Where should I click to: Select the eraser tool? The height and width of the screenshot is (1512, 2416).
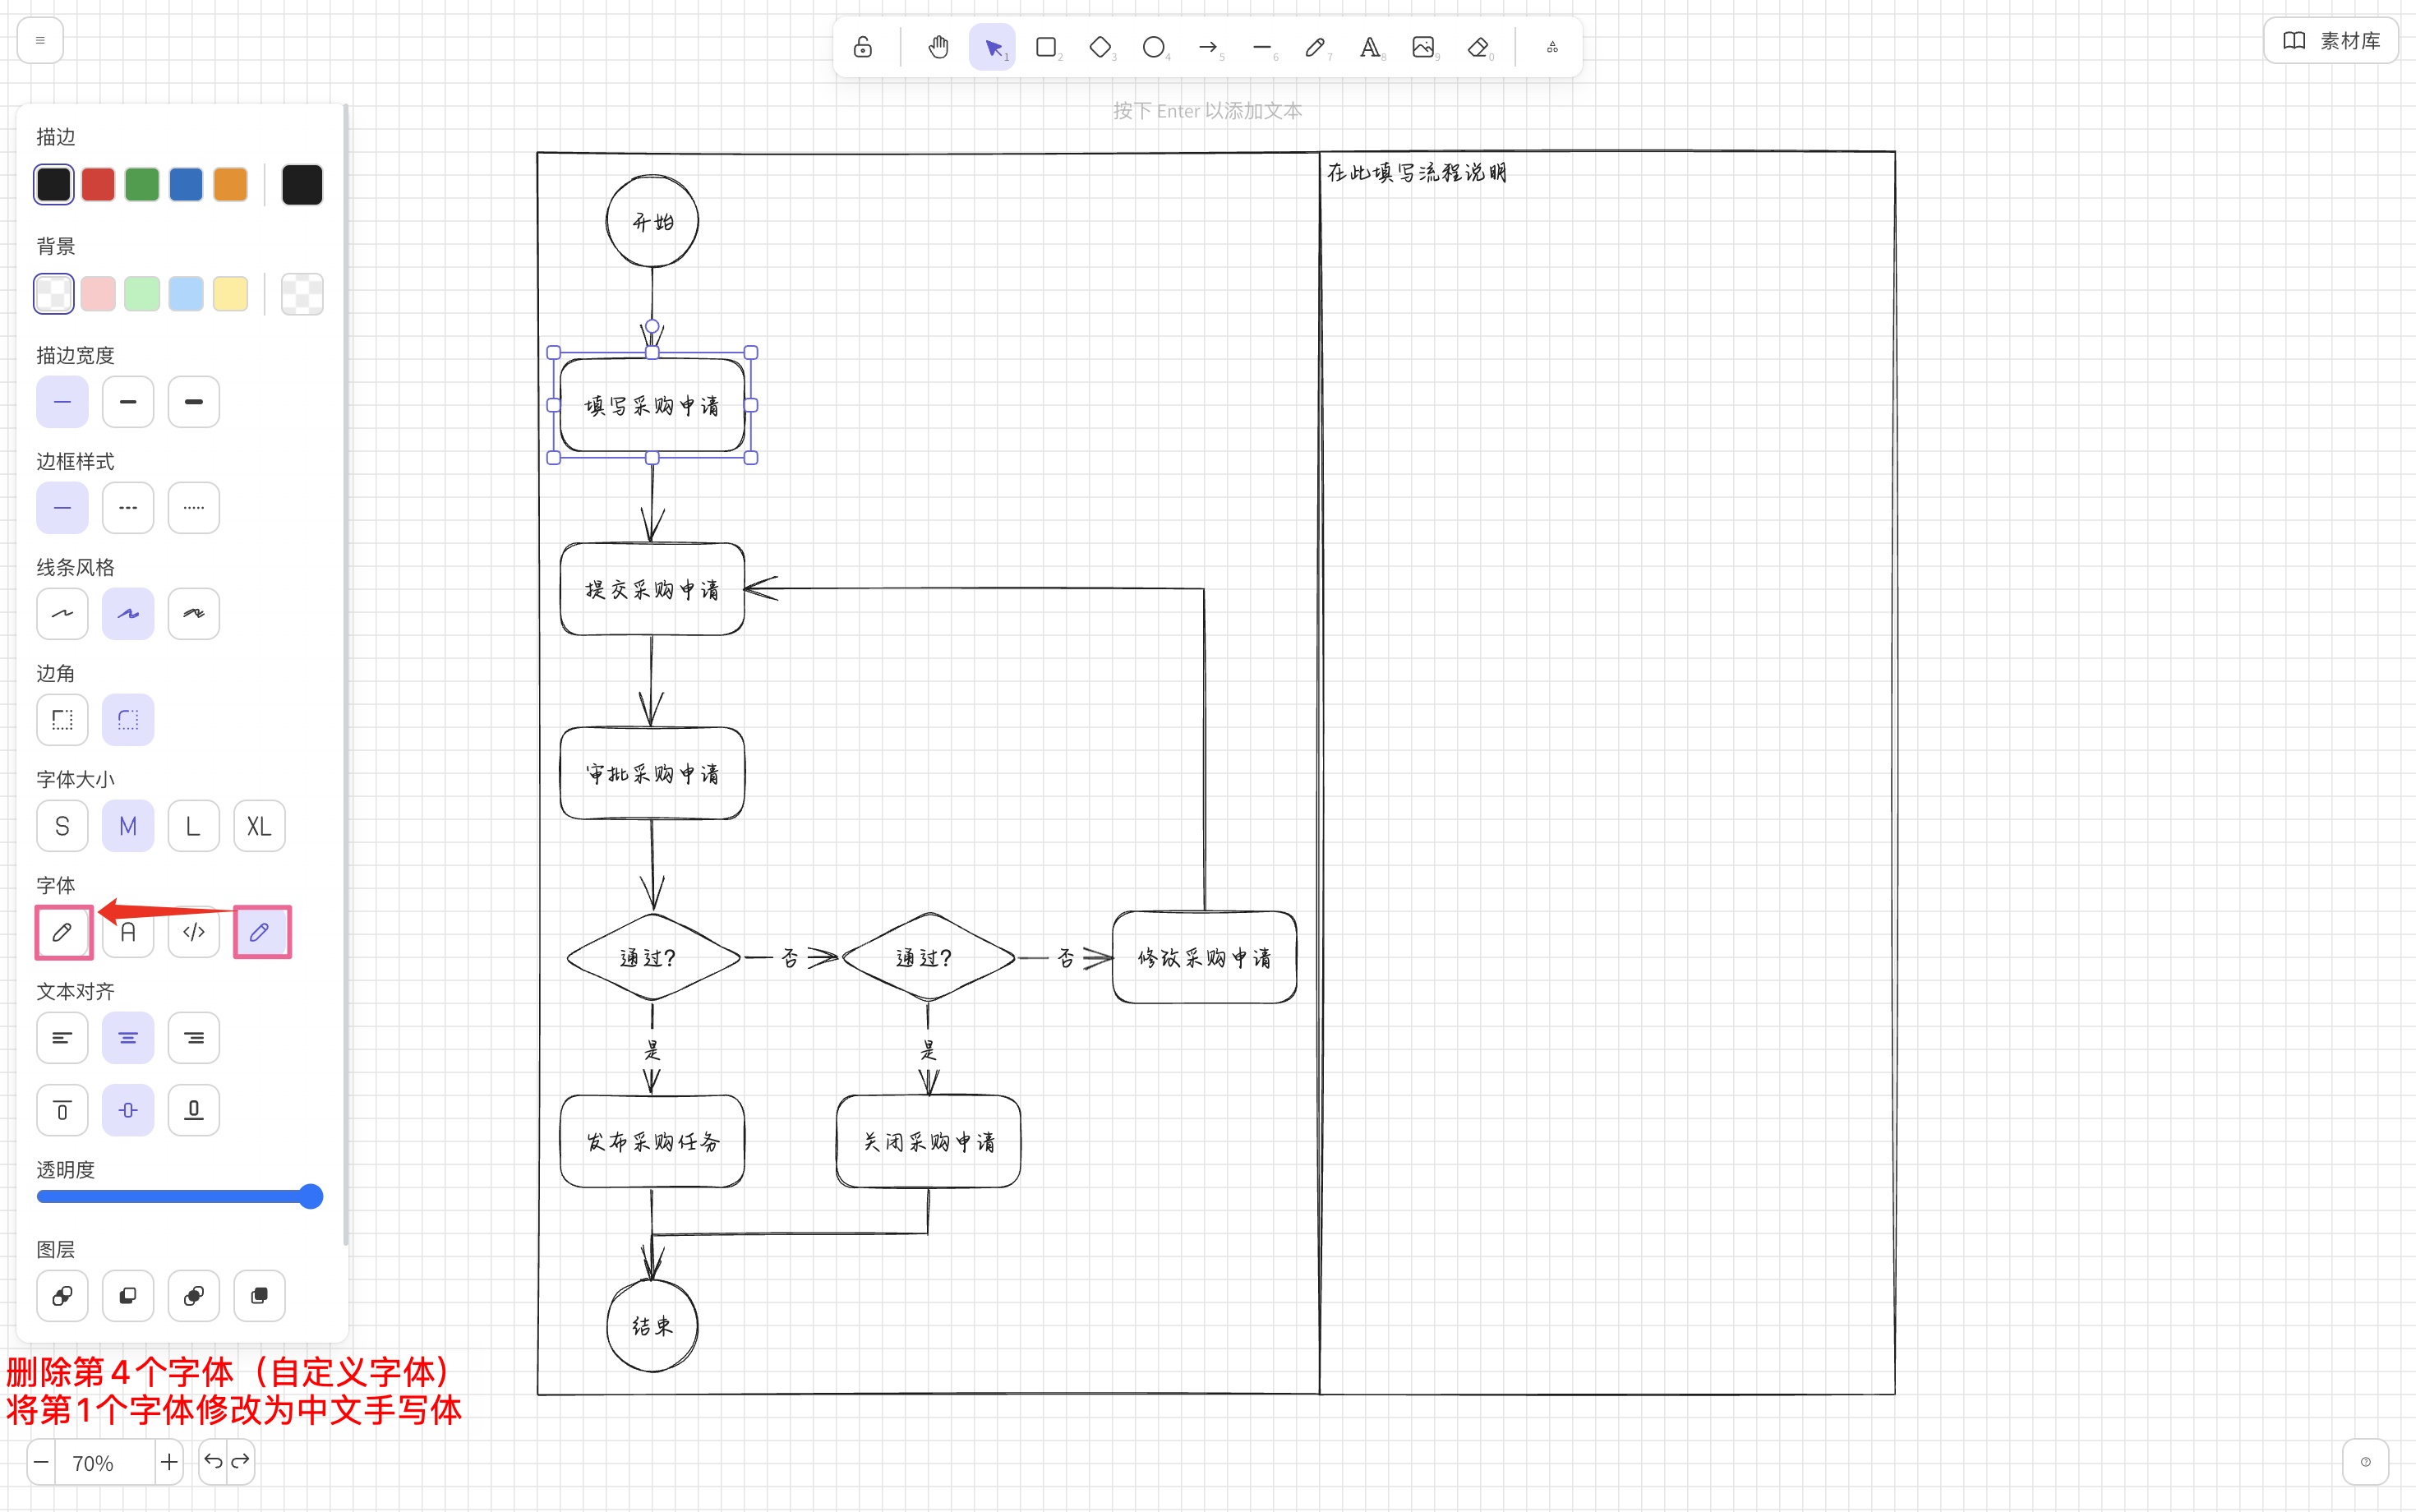pos(1478,46)
